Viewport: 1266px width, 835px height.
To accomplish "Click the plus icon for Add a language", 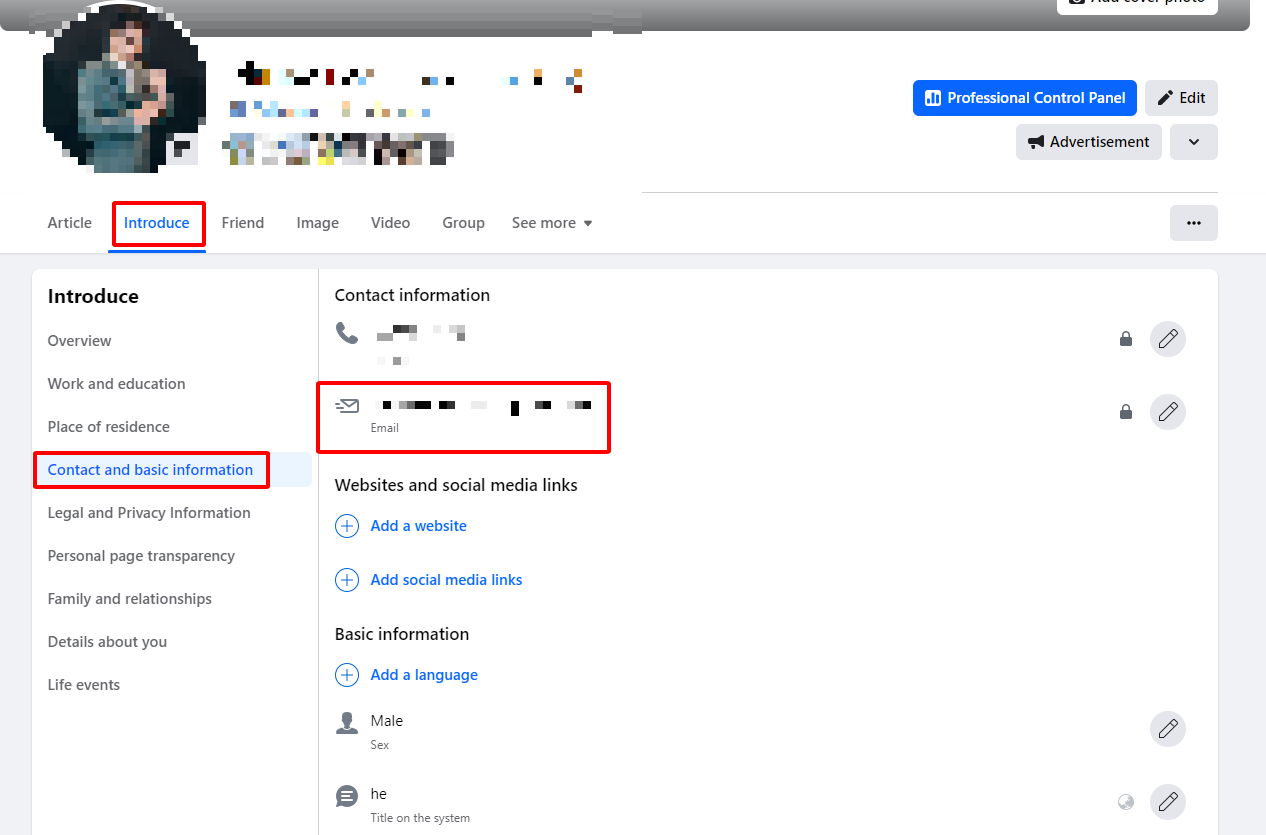I will [347, 675].
